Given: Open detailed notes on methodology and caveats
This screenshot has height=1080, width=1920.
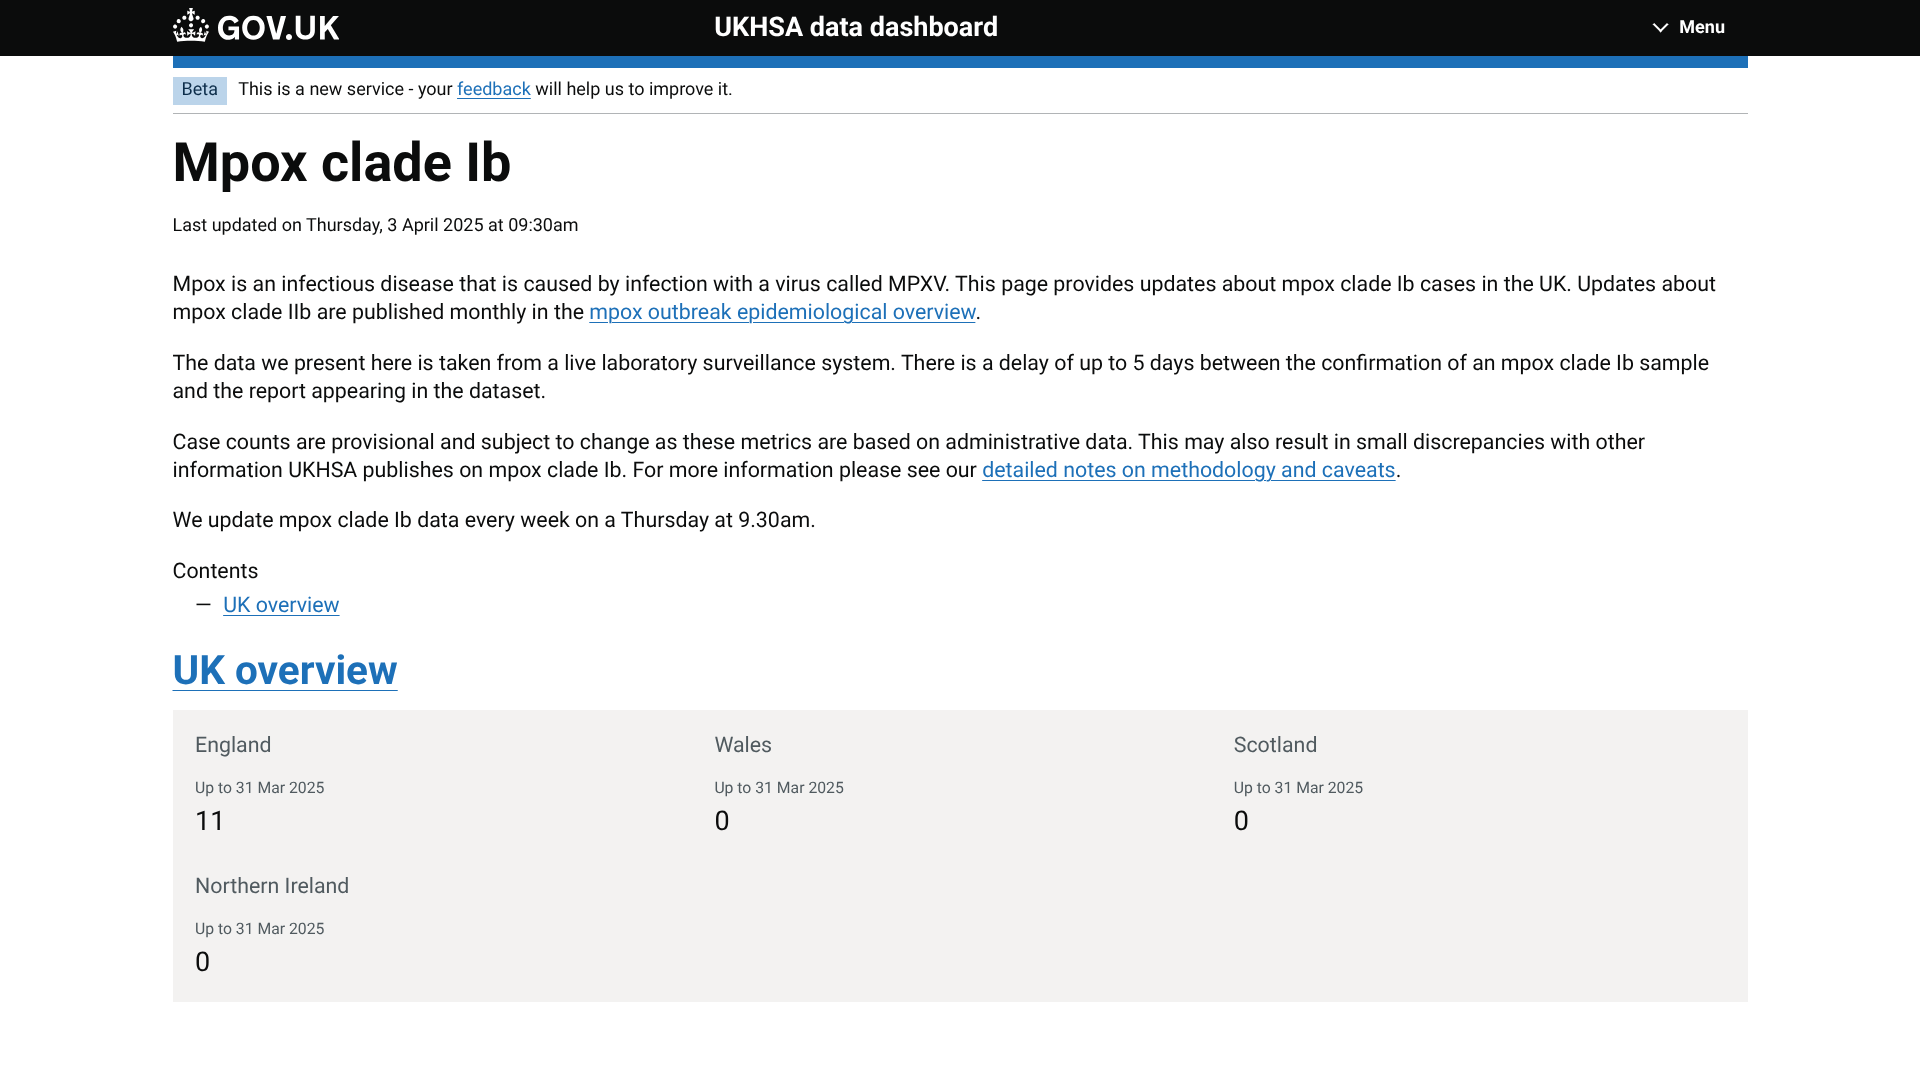Looking at the screenshot, I should 1188,470.
